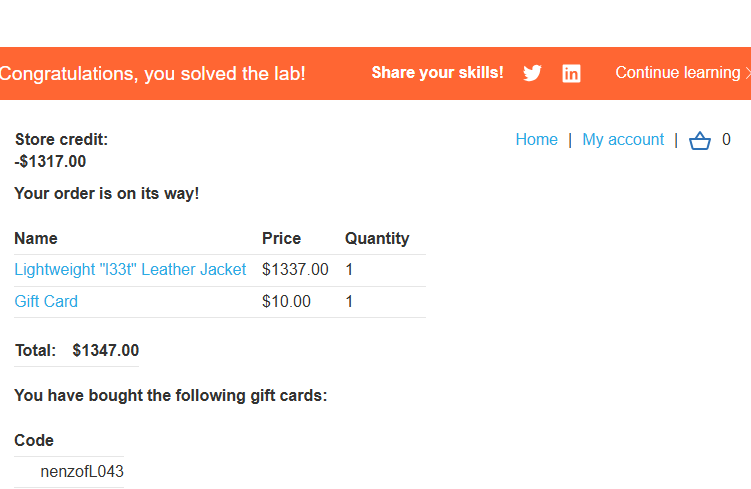
Task: Click the gift card code nenzofL043
Action: pyautogui.click(x=82, y=472)
